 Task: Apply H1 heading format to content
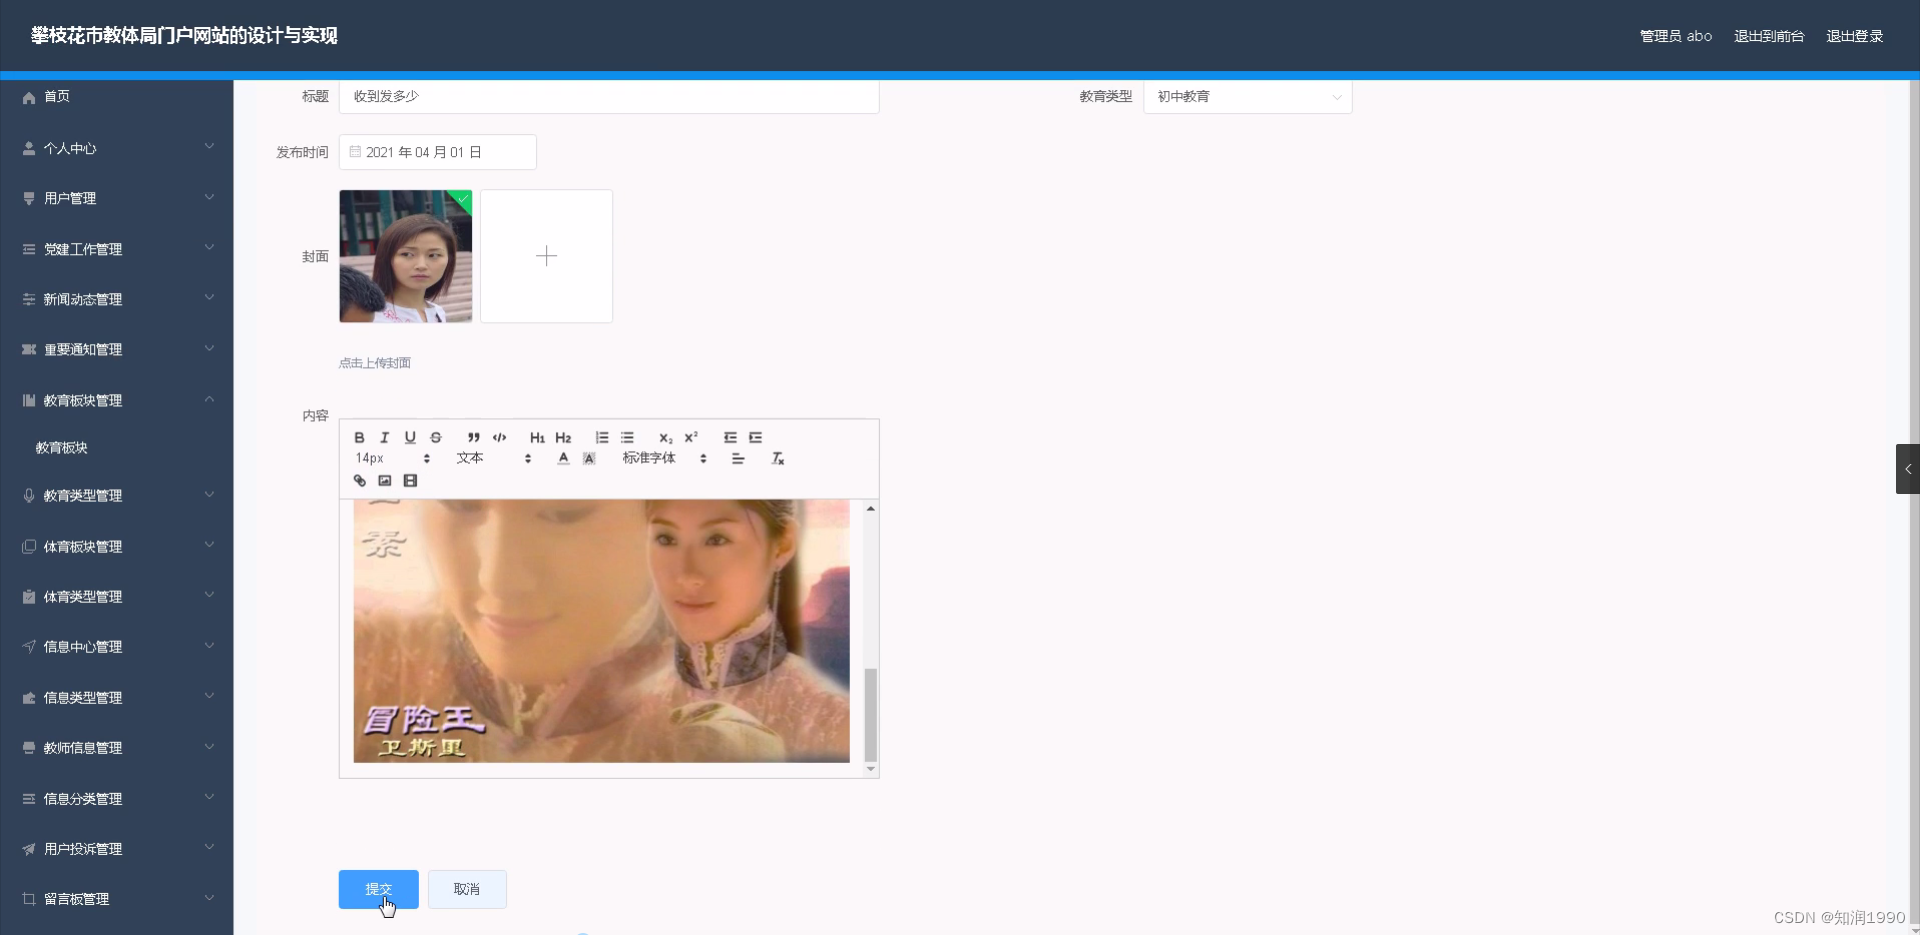click(x=537, y=437)
